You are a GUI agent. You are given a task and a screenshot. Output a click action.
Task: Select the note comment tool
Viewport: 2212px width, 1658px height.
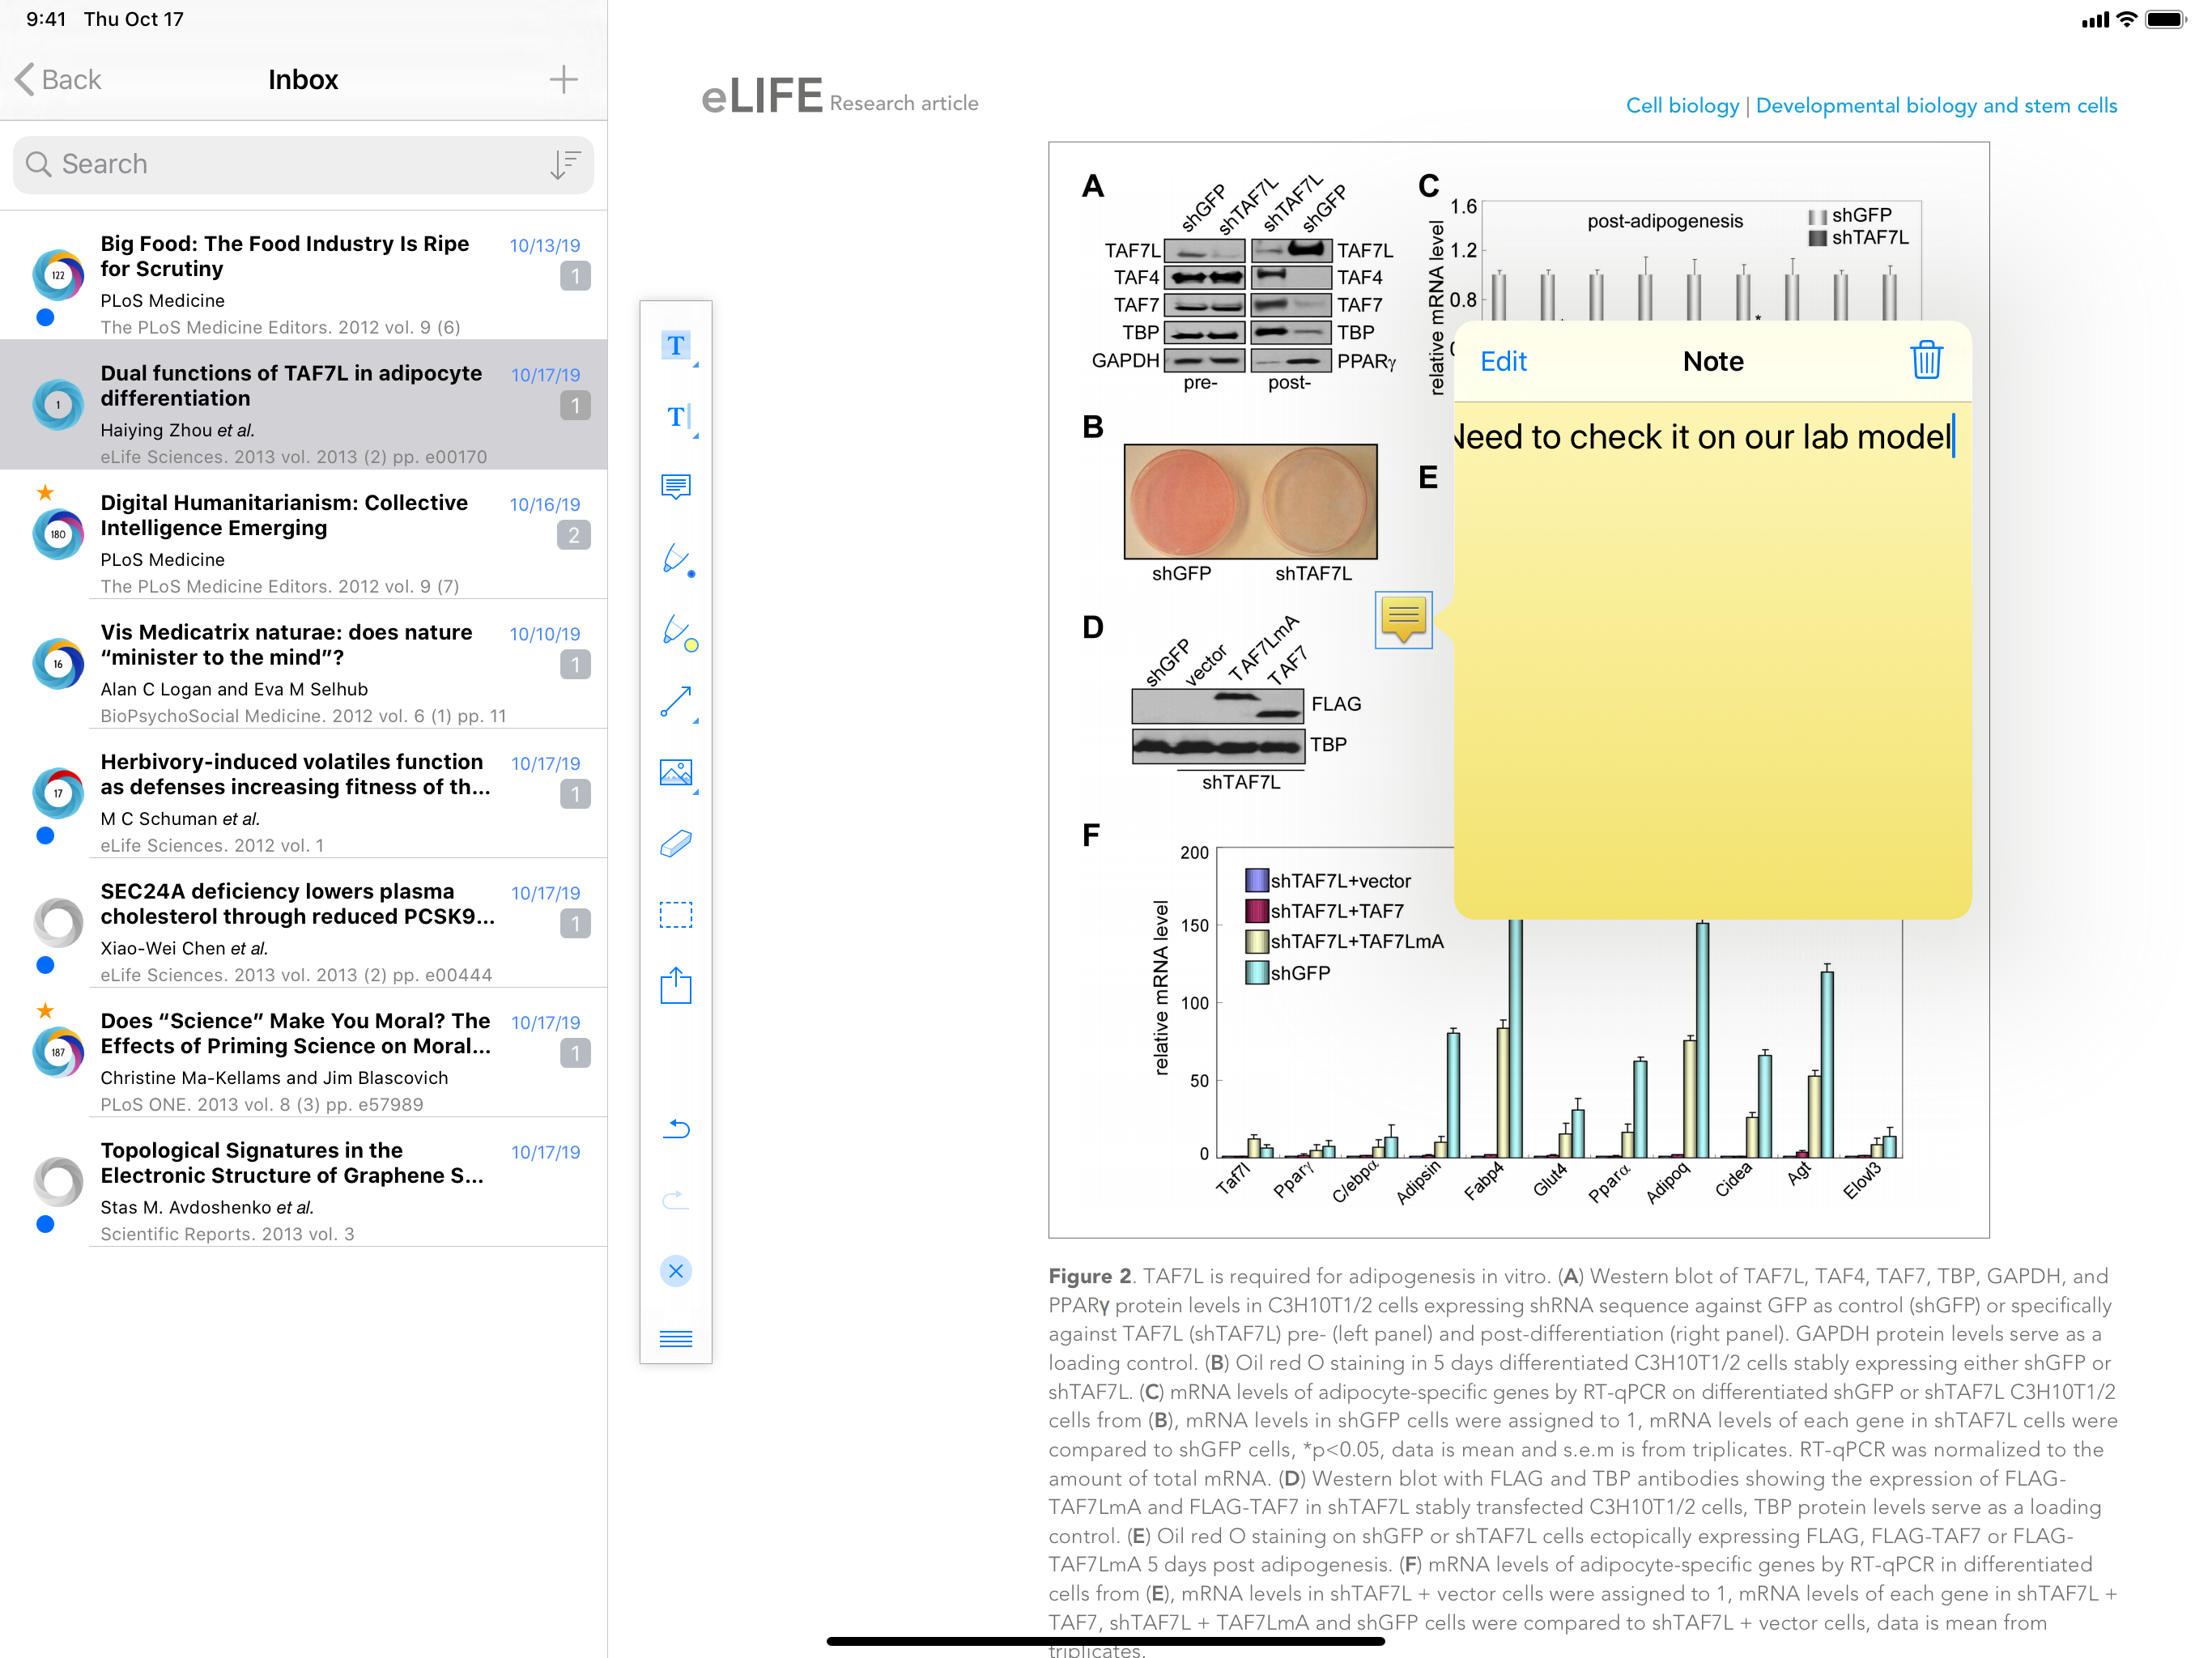(676, 487)
